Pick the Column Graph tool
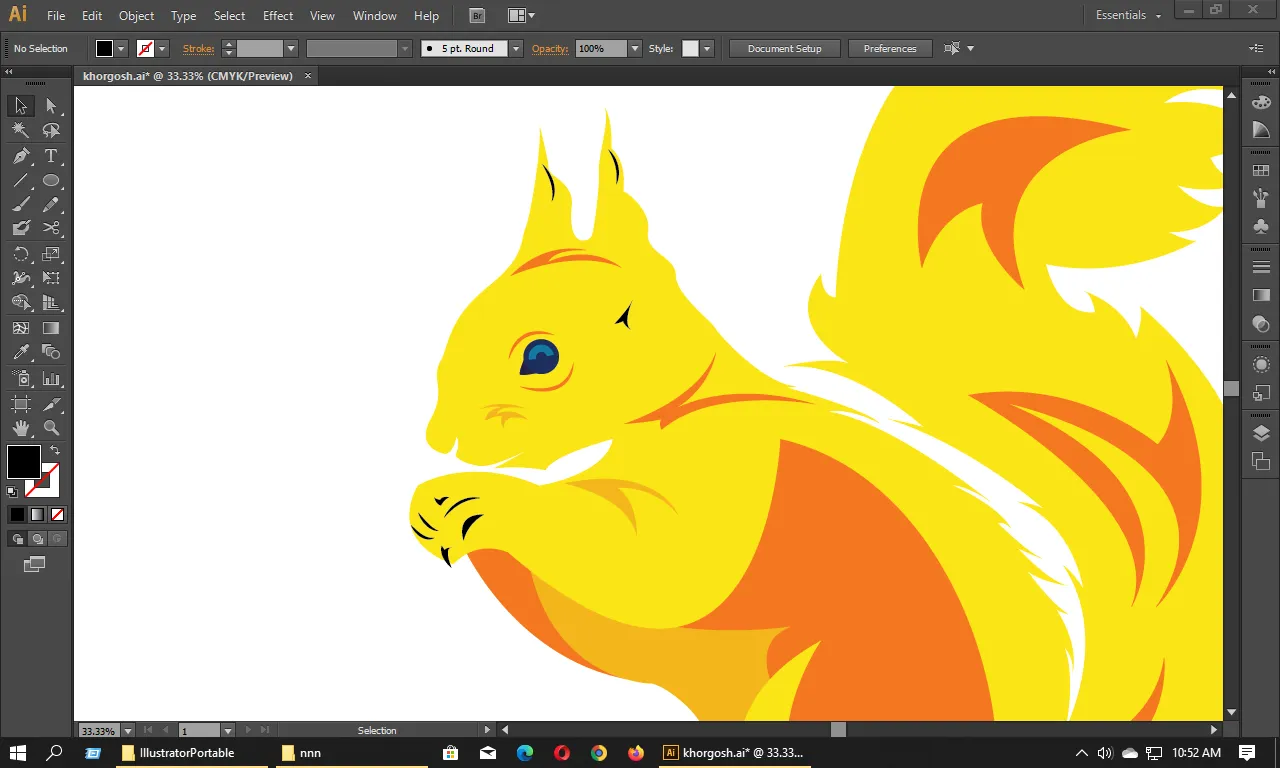The width and height of the screenshot is (1280, 768). coord(51,379)
